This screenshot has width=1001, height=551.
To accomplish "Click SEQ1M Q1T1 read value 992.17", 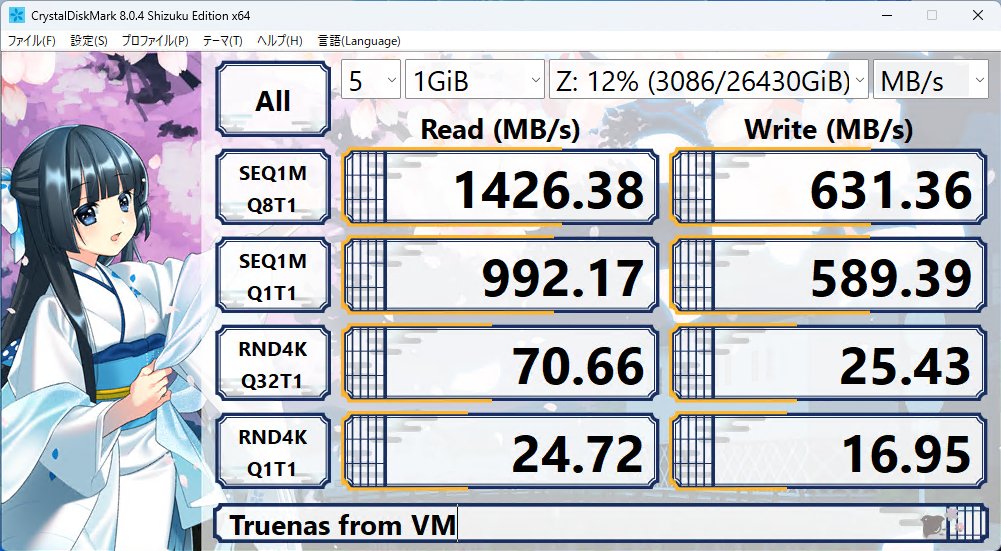I will tap(500, 275).
